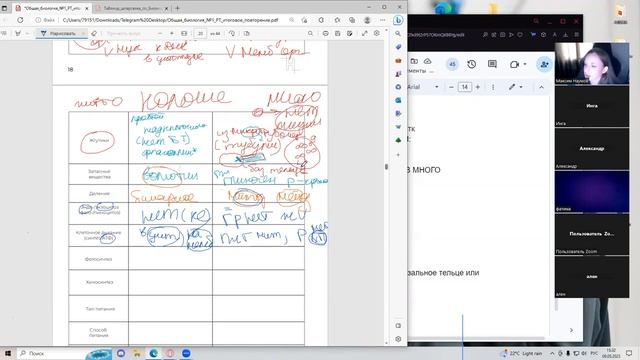The image size is (640, 360).
Task: Select Инга participant tile in Zoom
Action: click(592, 106)
